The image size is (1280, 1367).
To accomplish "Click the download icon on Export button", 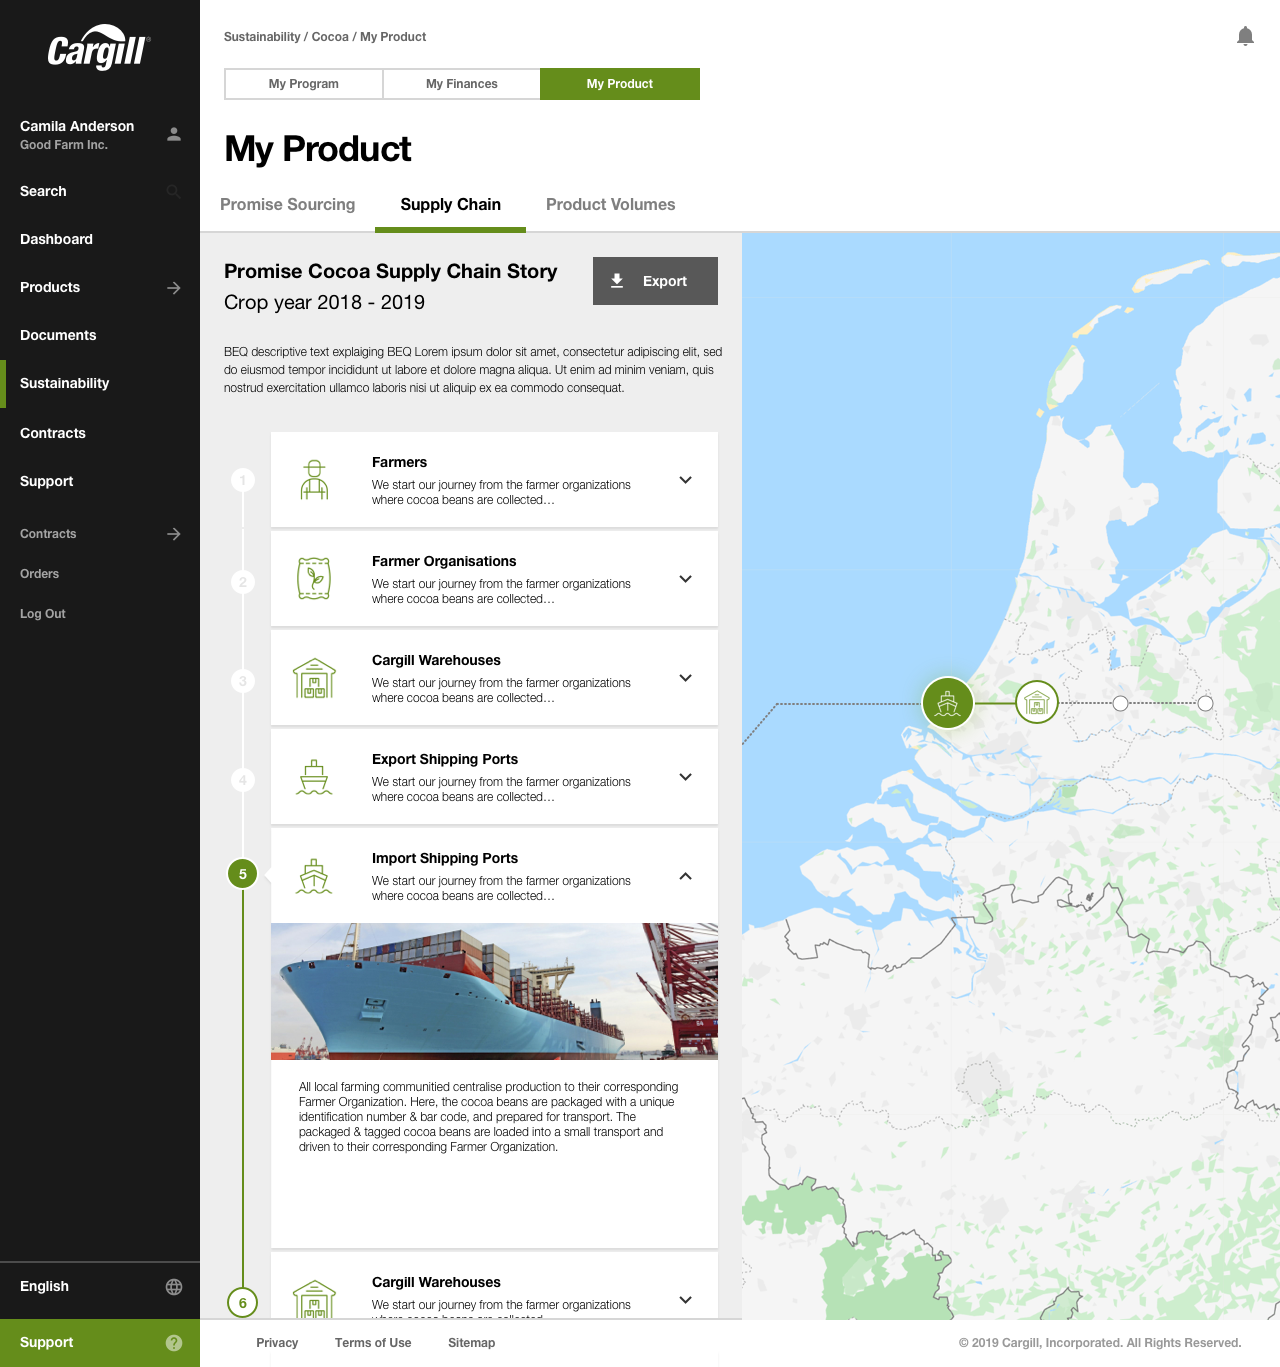I will (x=618, y=281).
